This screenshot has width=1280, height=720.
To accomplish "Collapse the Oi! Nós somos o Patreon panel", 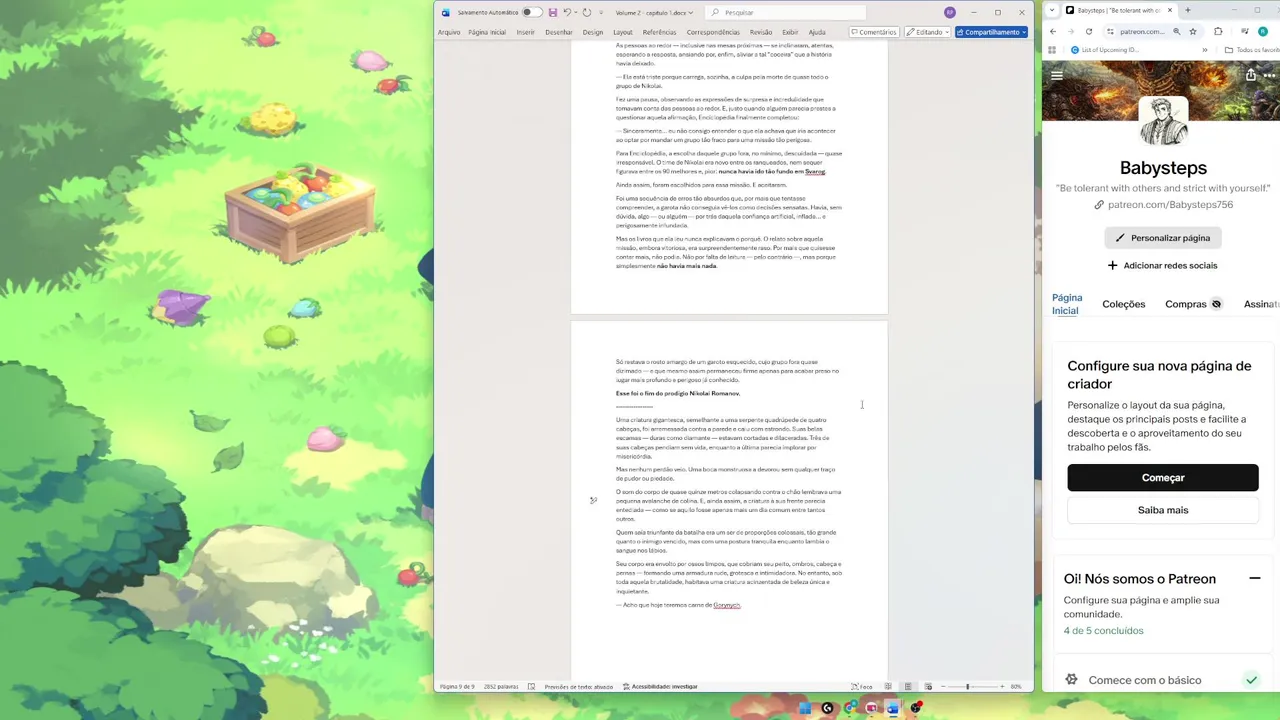I will 1254,578.
